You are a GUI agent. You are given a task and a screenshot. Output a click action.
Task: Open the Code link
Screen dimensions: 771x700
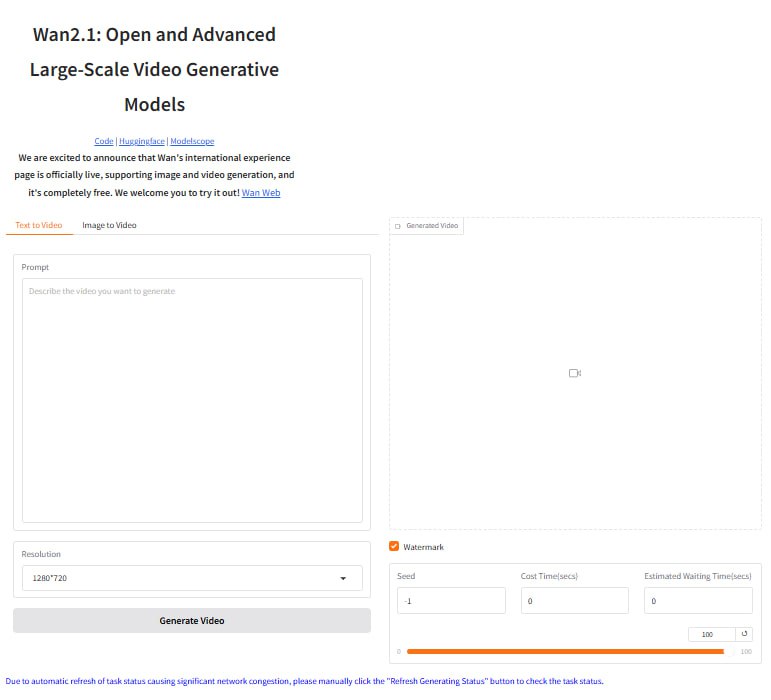(104, 141)
